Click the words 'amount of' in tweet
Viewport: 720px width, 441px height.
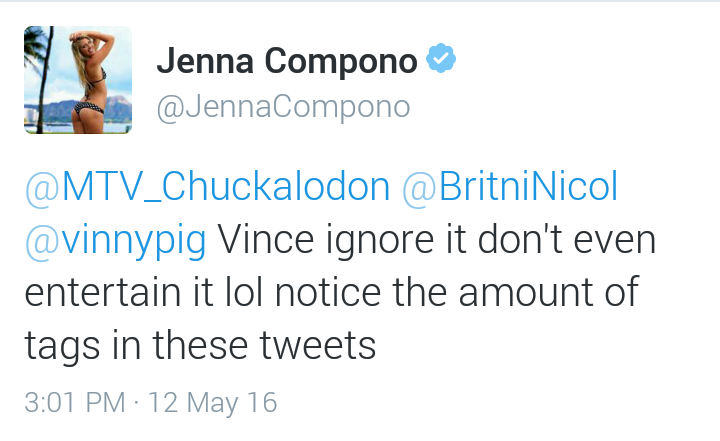click(x=549, y=292)
